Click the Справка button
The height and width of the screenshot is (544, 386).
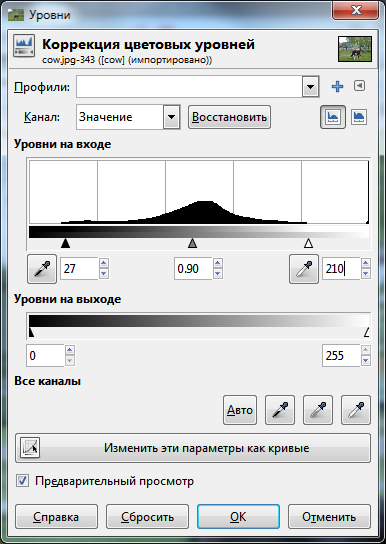click(56, 517)
